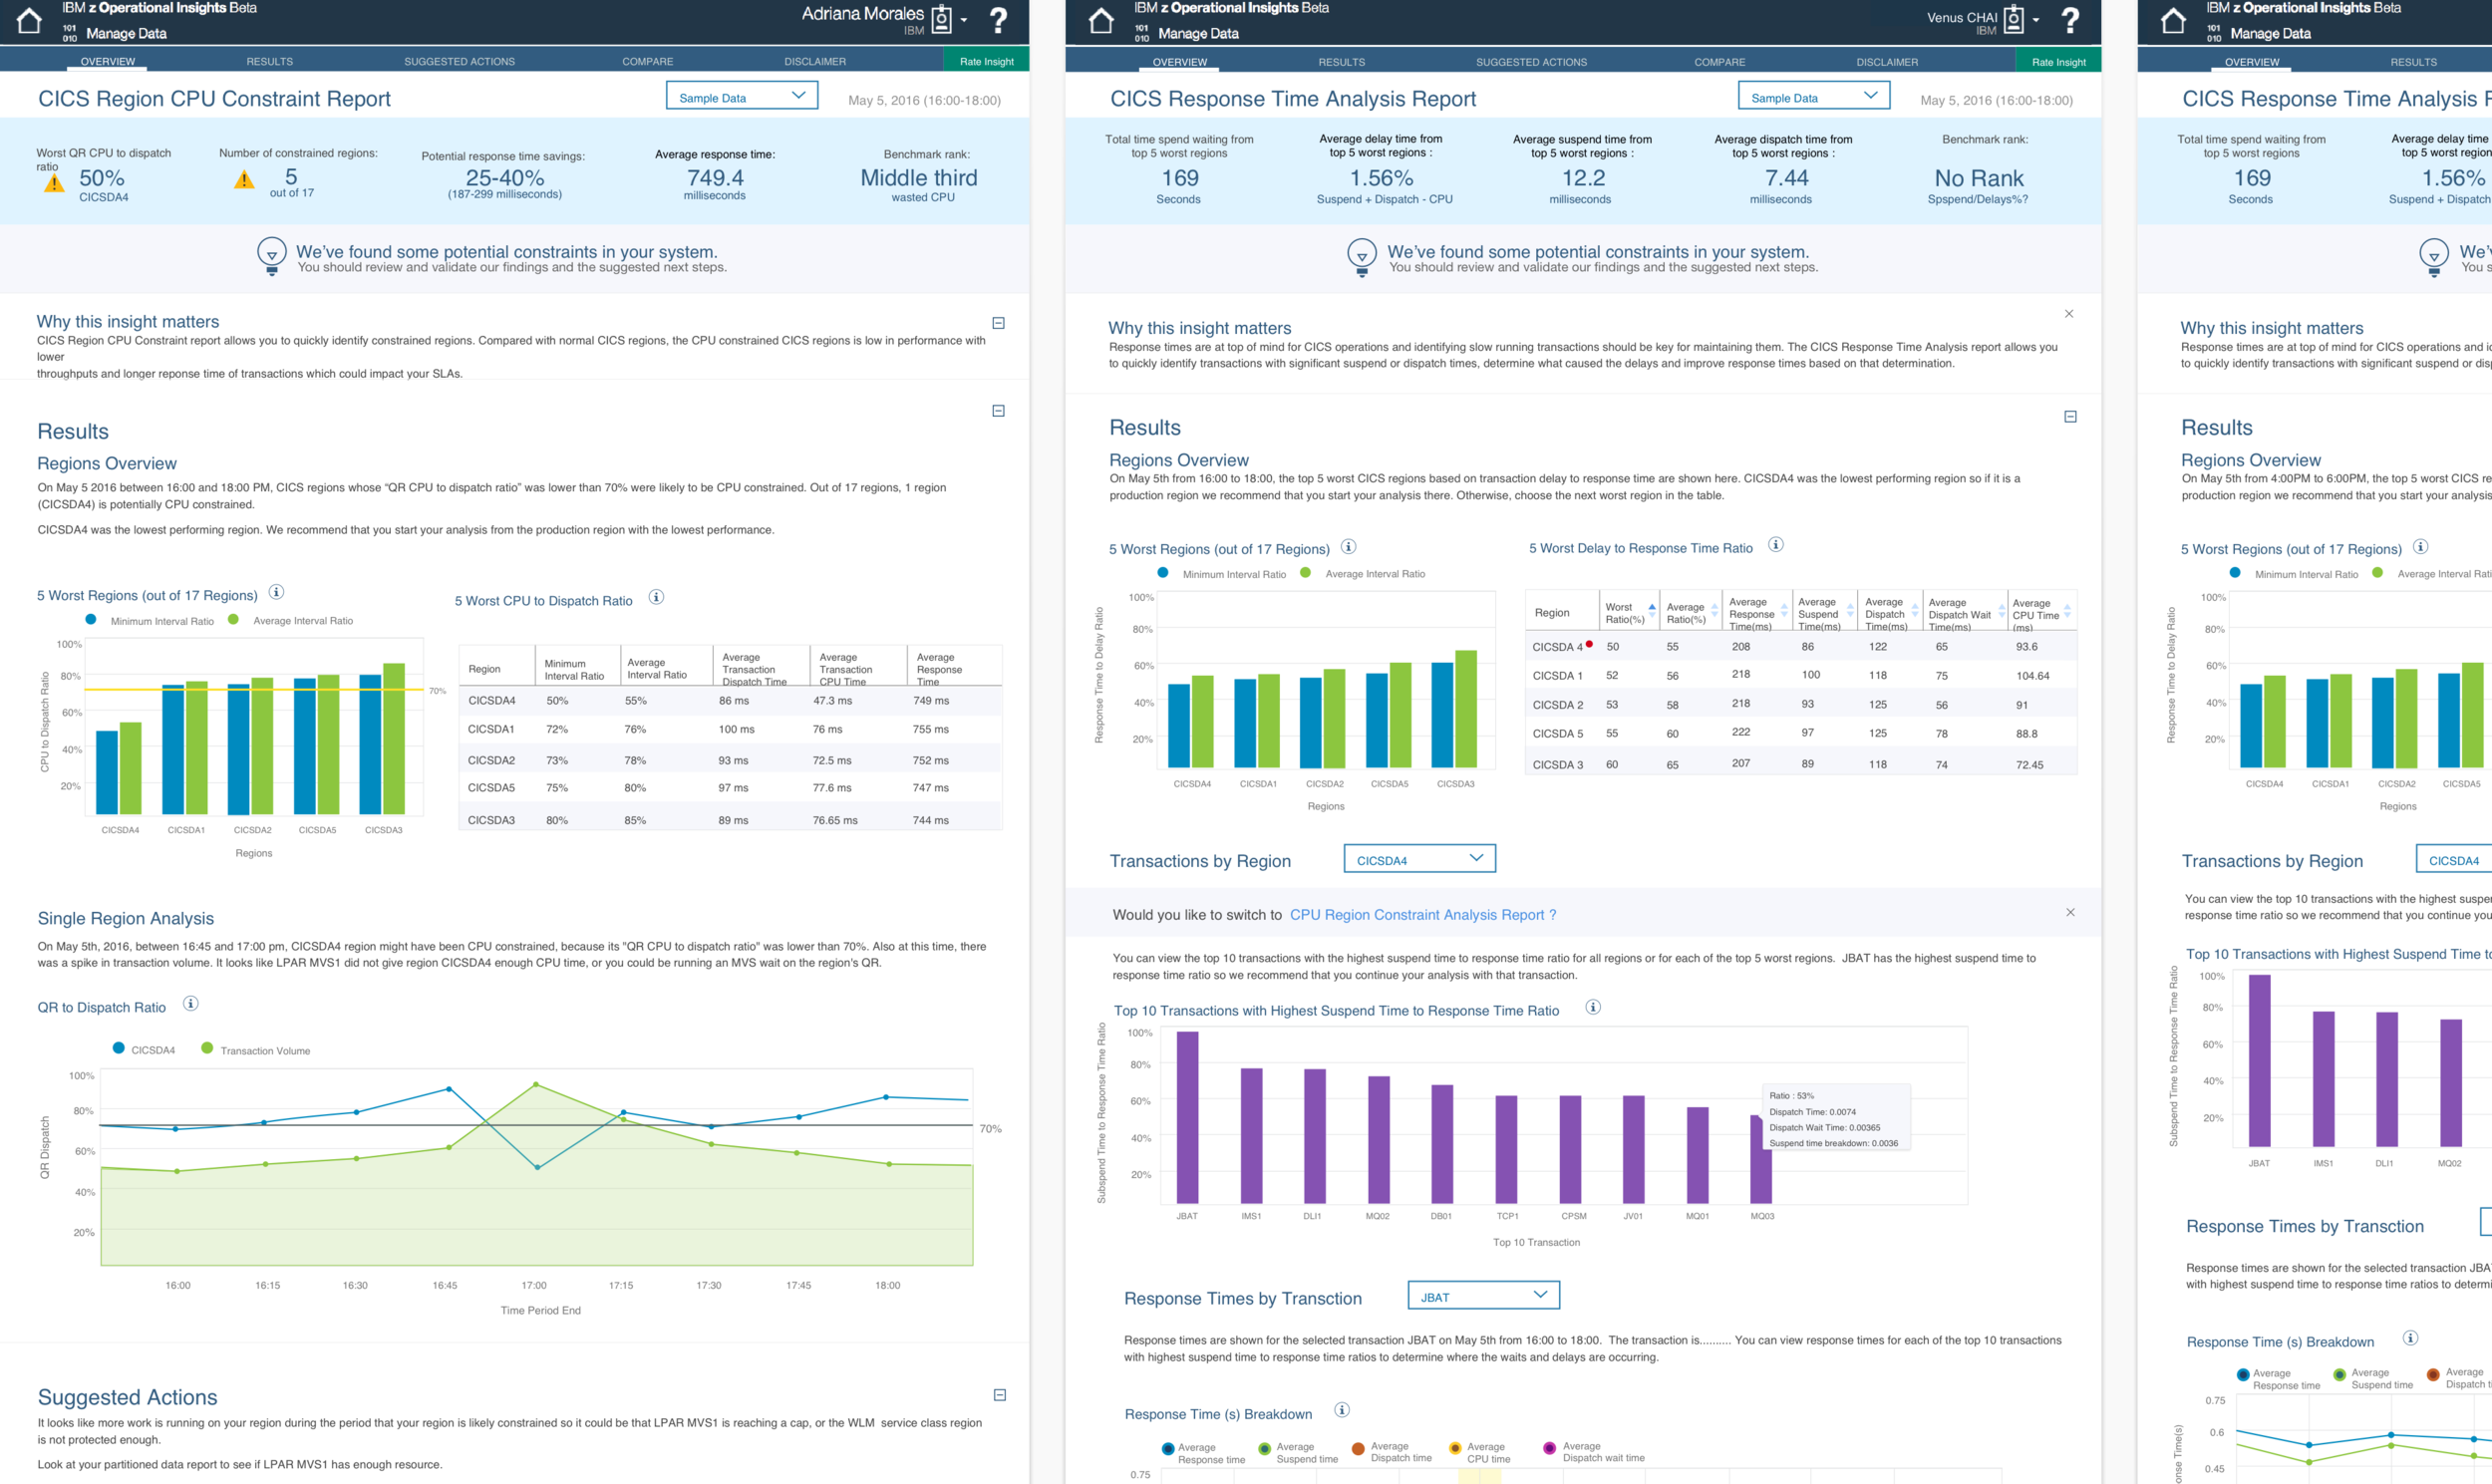Expand the JBAT transaction dropdown
The height and width of the screenshot is (1484, 2492).
pos(1483,1296)
